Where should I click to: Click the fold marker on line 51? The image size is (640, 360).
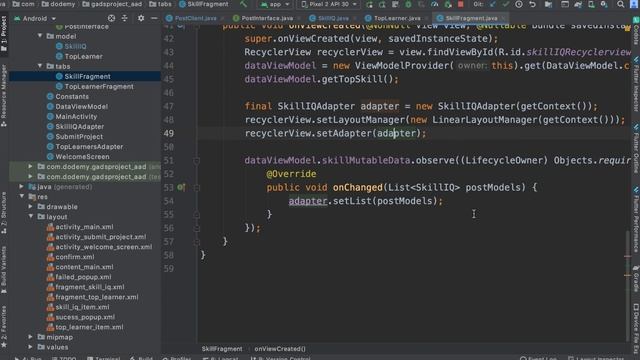coord(196,161)
